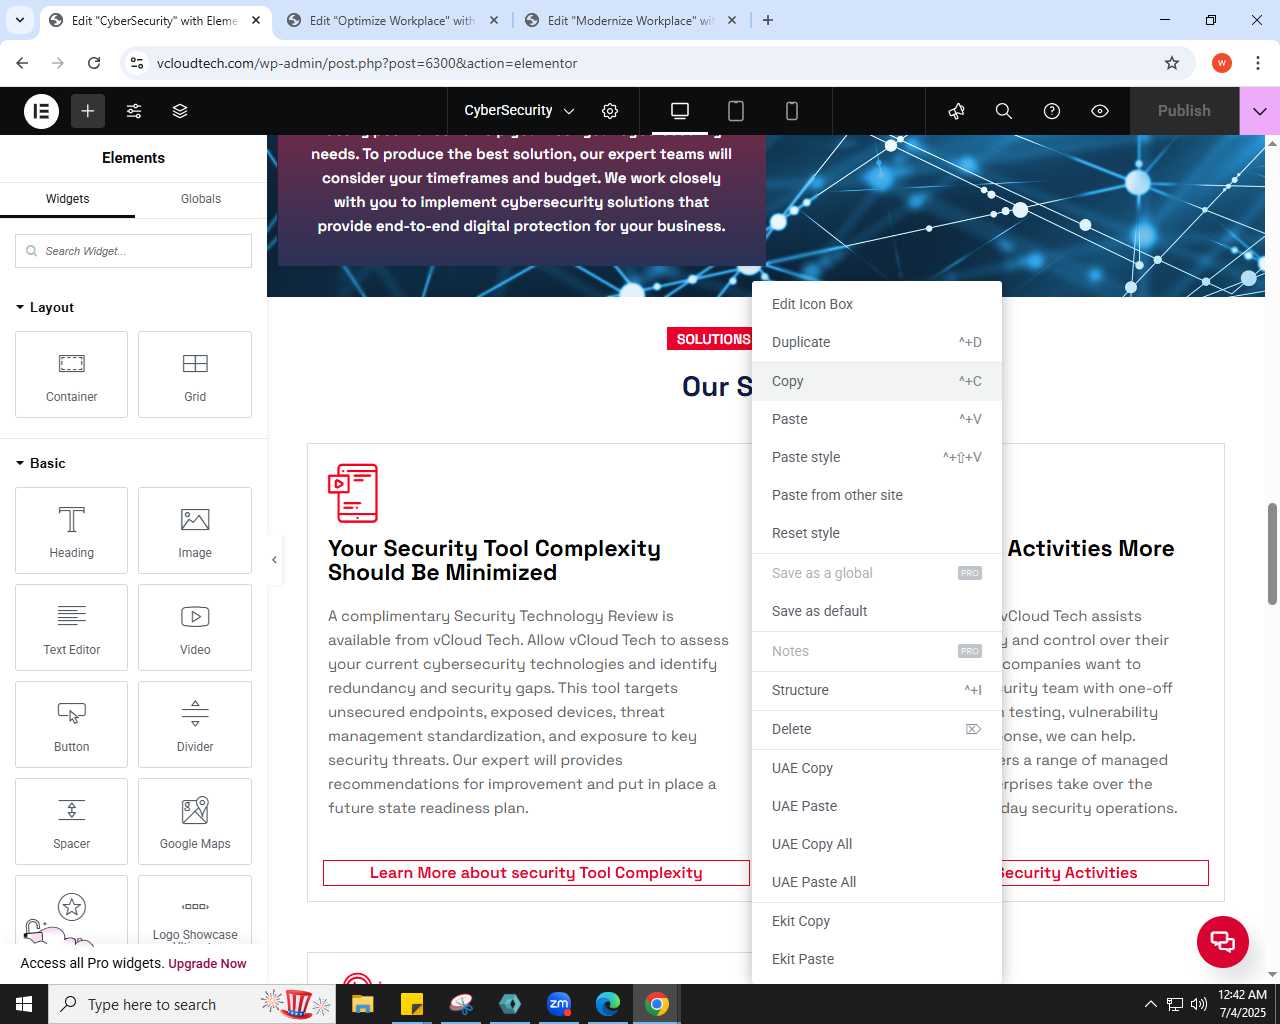This screenshot has height=1024, width=1280.
Task: Select the Heading widget
Action: pos(72,530)
